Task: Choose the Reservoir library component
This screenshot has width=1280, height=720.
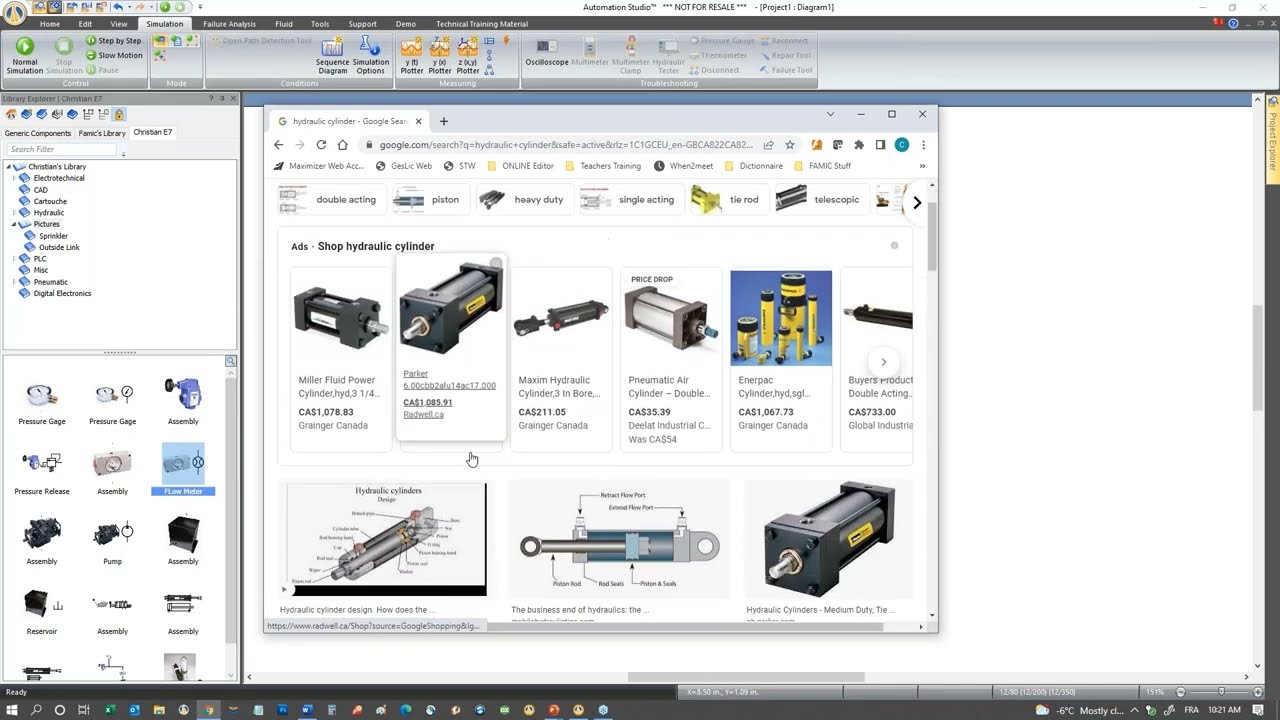Action: [42, 611]
